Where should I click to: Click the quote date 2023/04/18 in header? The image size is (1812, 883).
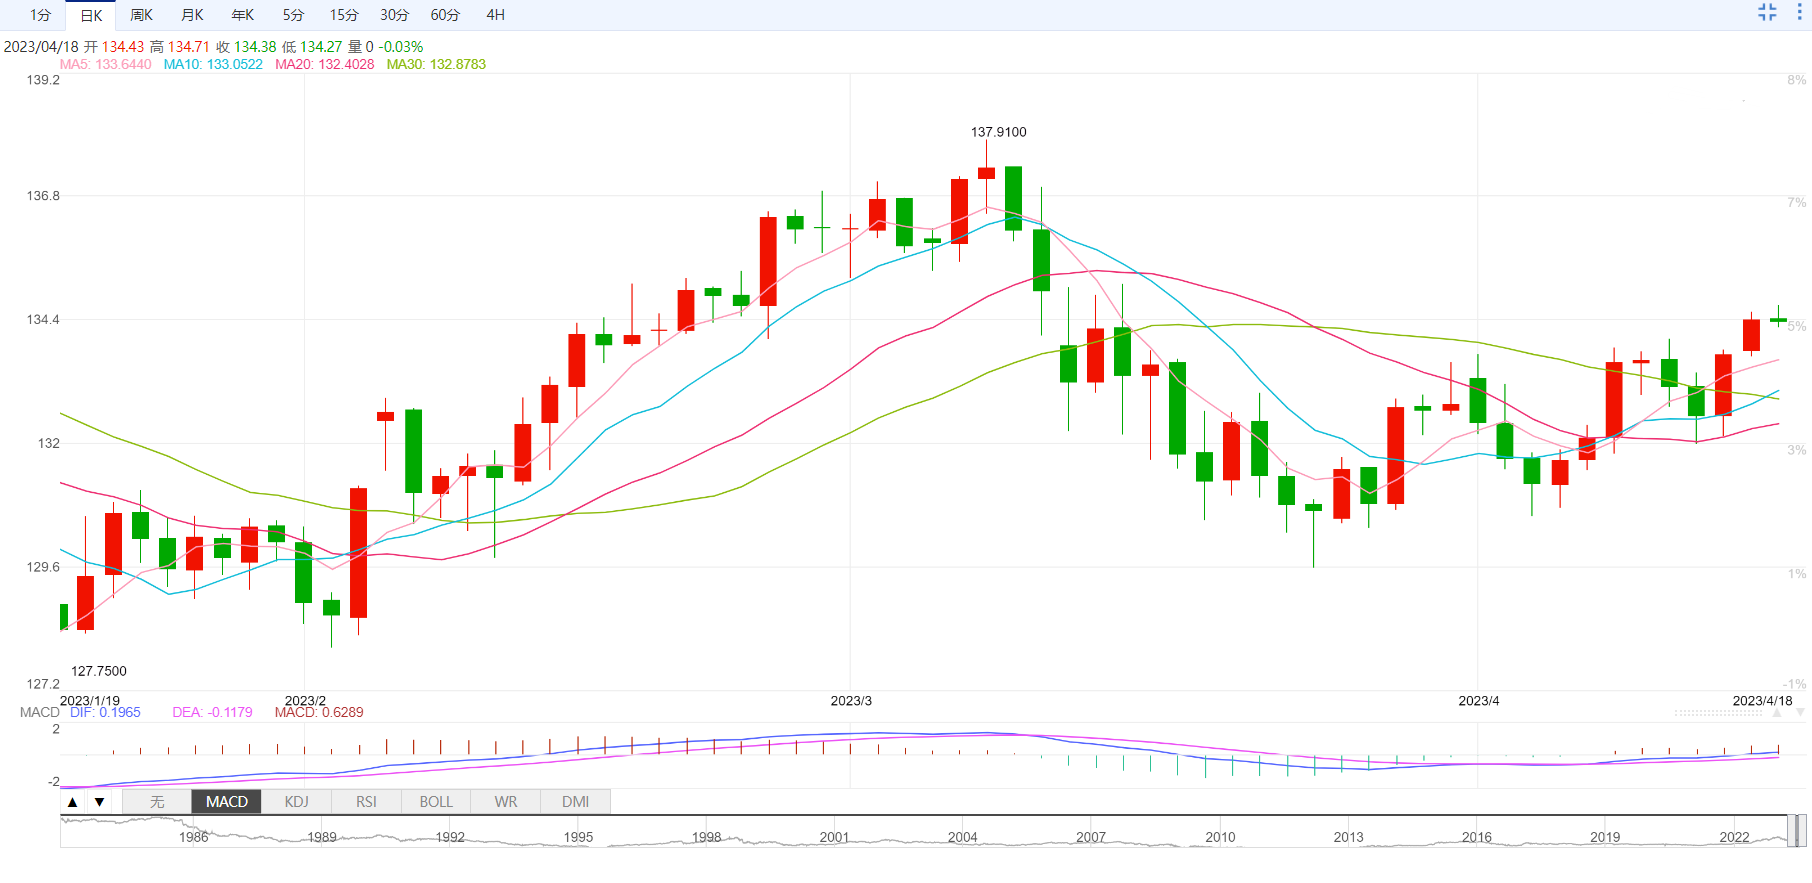click(x=41, y=47)
